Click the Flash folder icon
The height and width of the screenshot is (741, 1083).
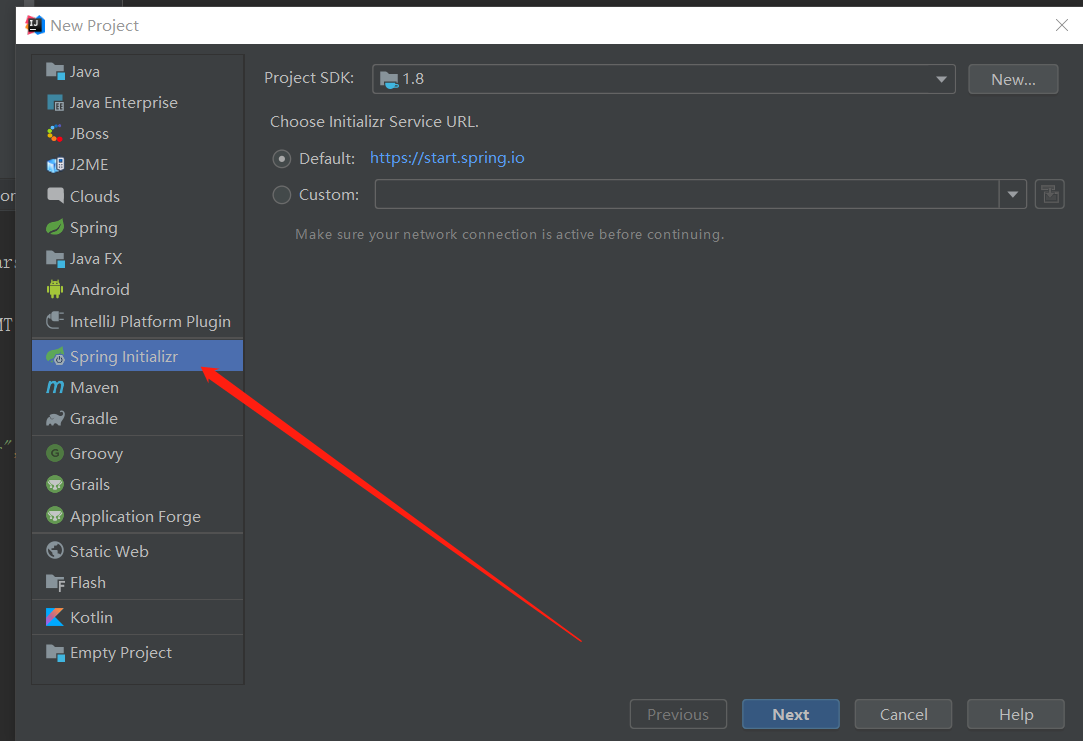(x=55, y=582)
